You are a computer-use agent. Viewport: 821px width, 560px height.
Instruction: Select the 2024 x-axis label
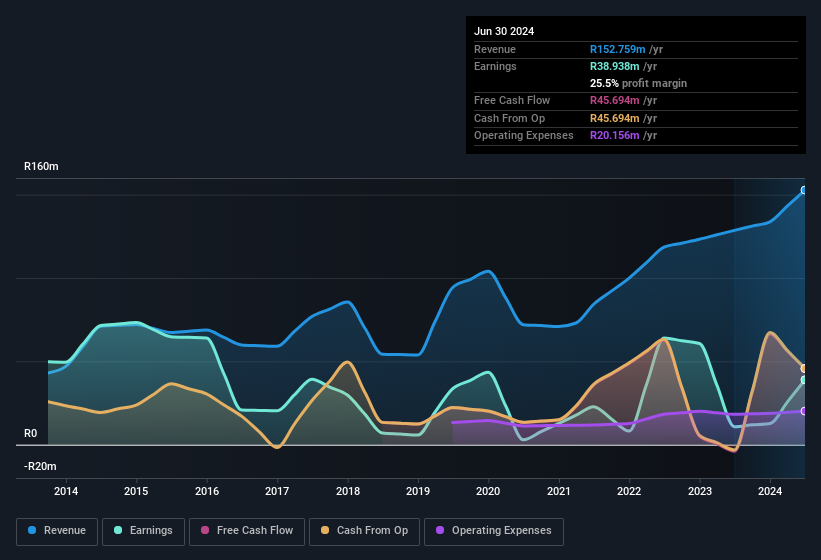pyautogui.click(x=770, y=491)
